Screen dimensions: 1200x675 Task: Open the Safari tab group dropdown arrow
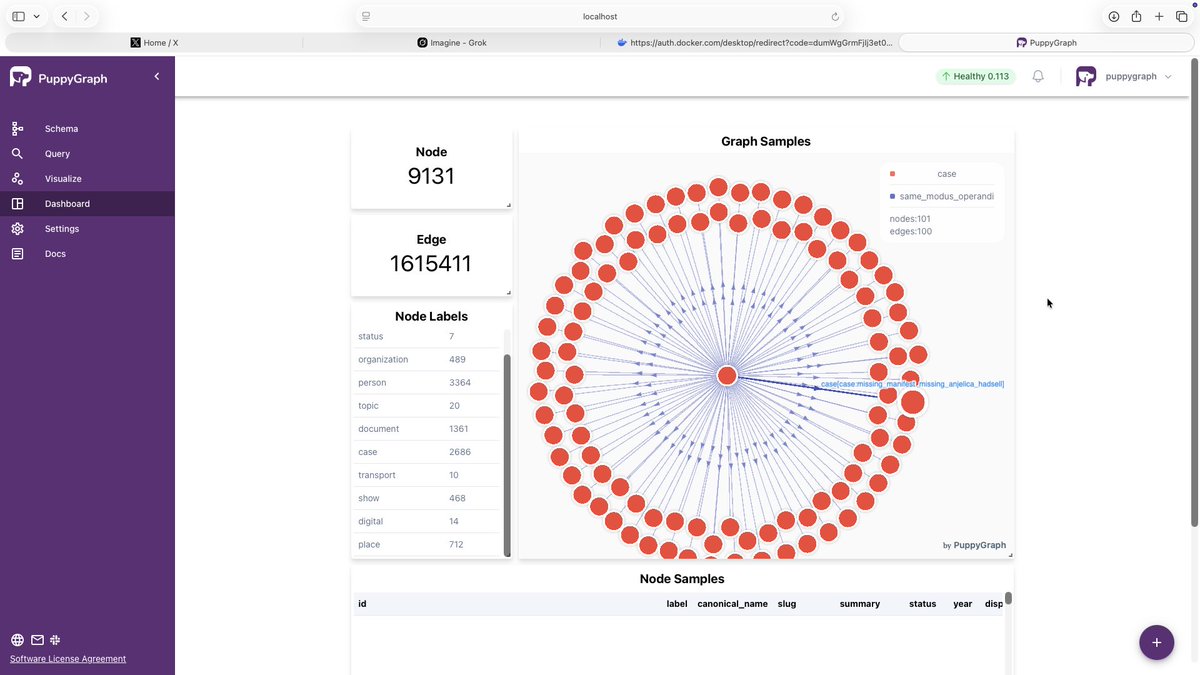(x=37, y=17)
